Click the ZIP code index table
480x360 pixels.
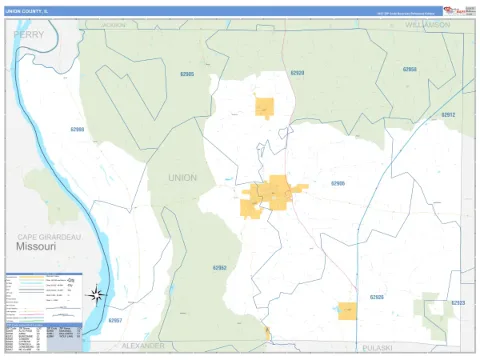44,336
